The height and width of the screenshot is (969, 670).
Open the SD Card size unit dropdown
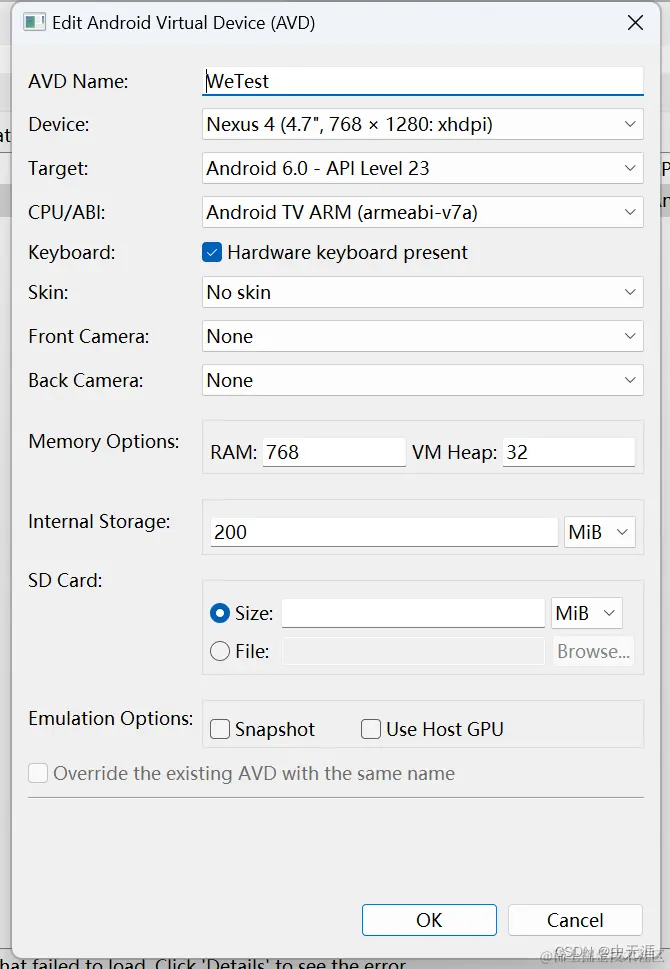(586, 613)
